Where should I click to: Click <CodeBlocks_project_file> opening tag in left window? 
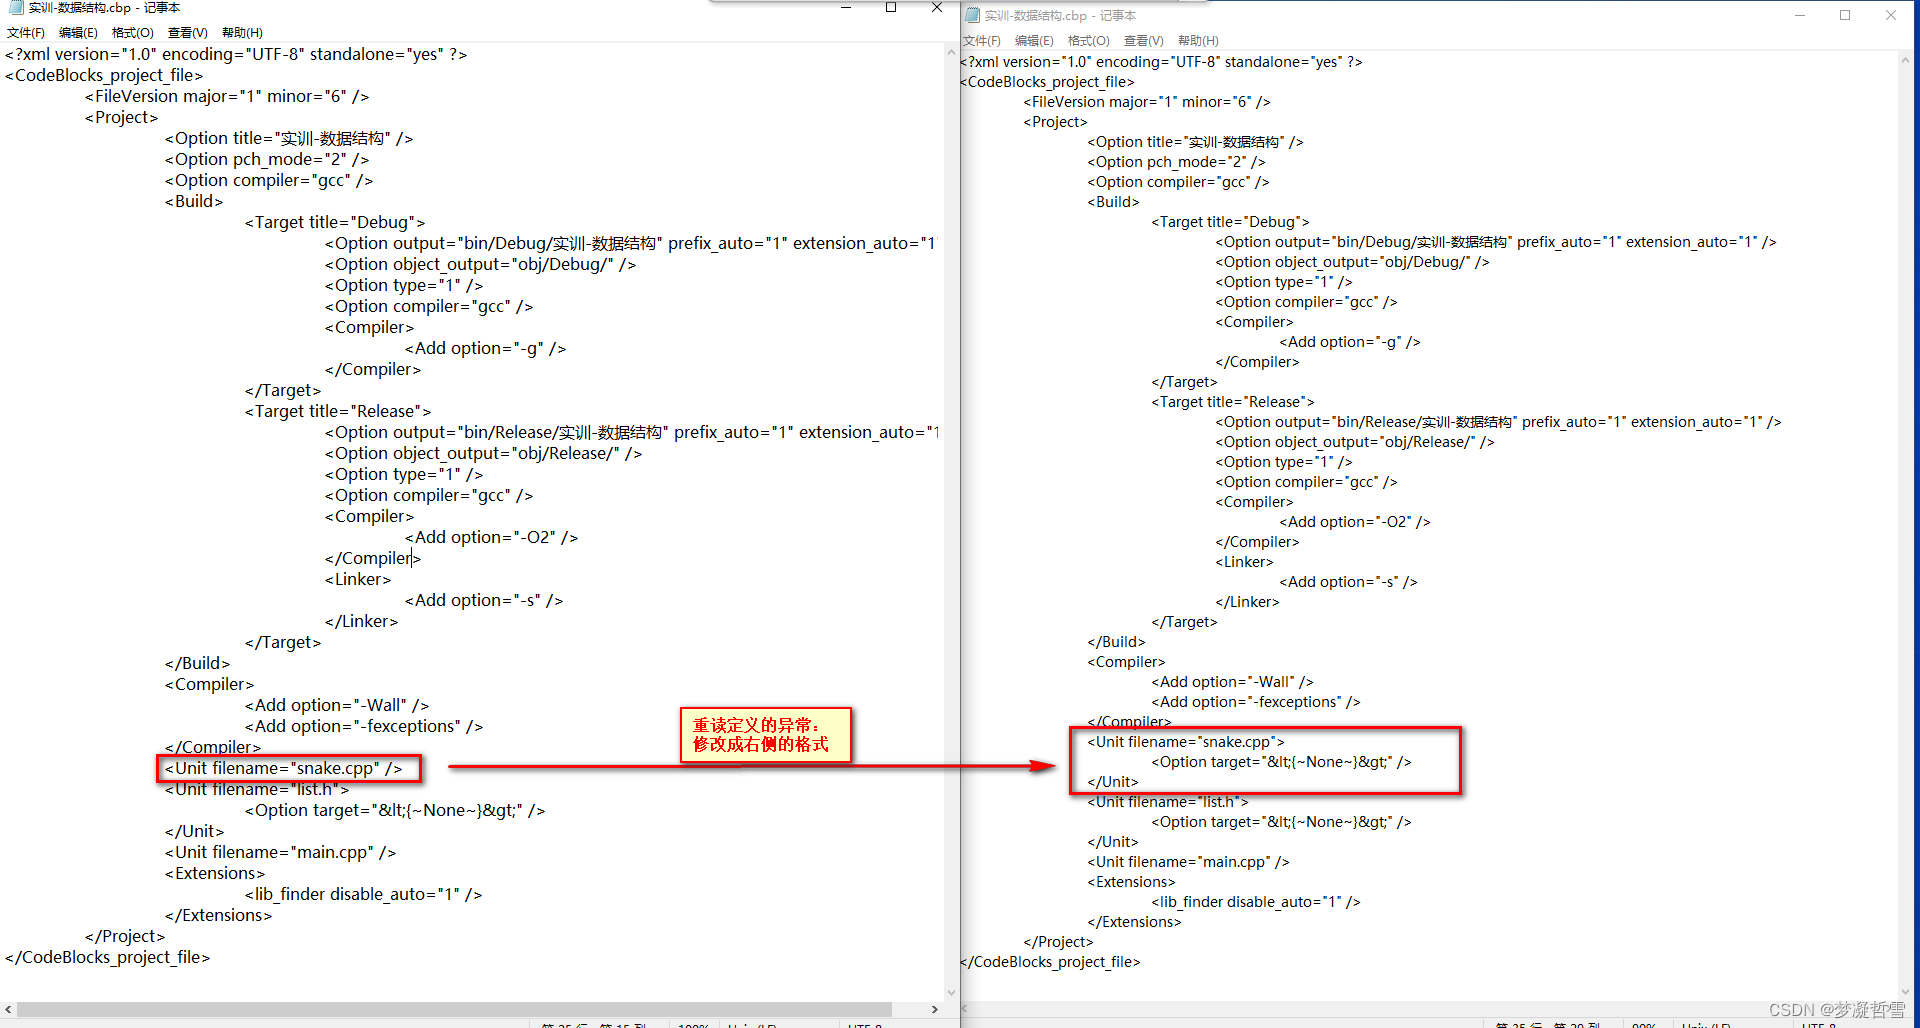coord(104,75)
